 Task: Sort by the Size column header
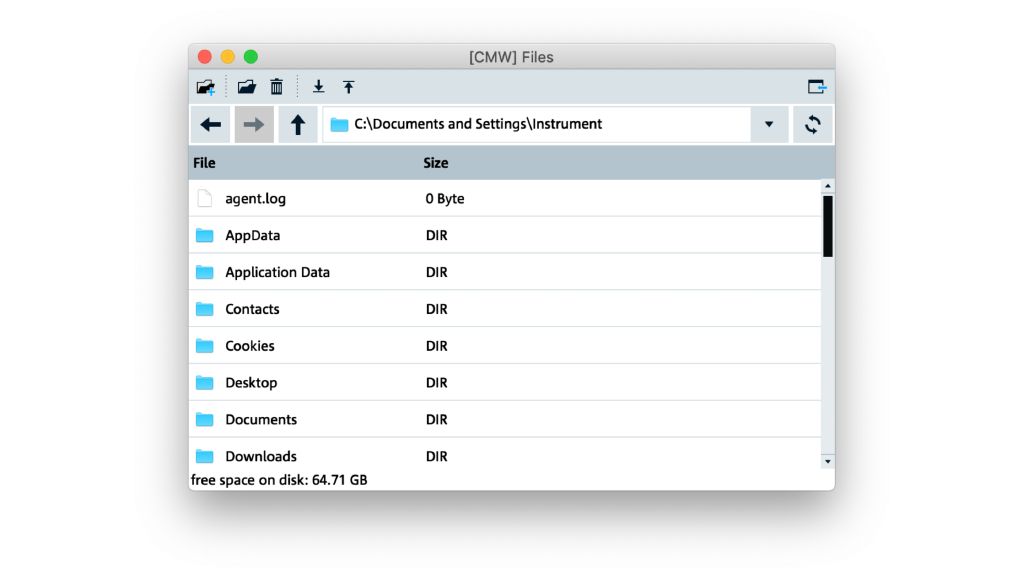tap(436, 163)
